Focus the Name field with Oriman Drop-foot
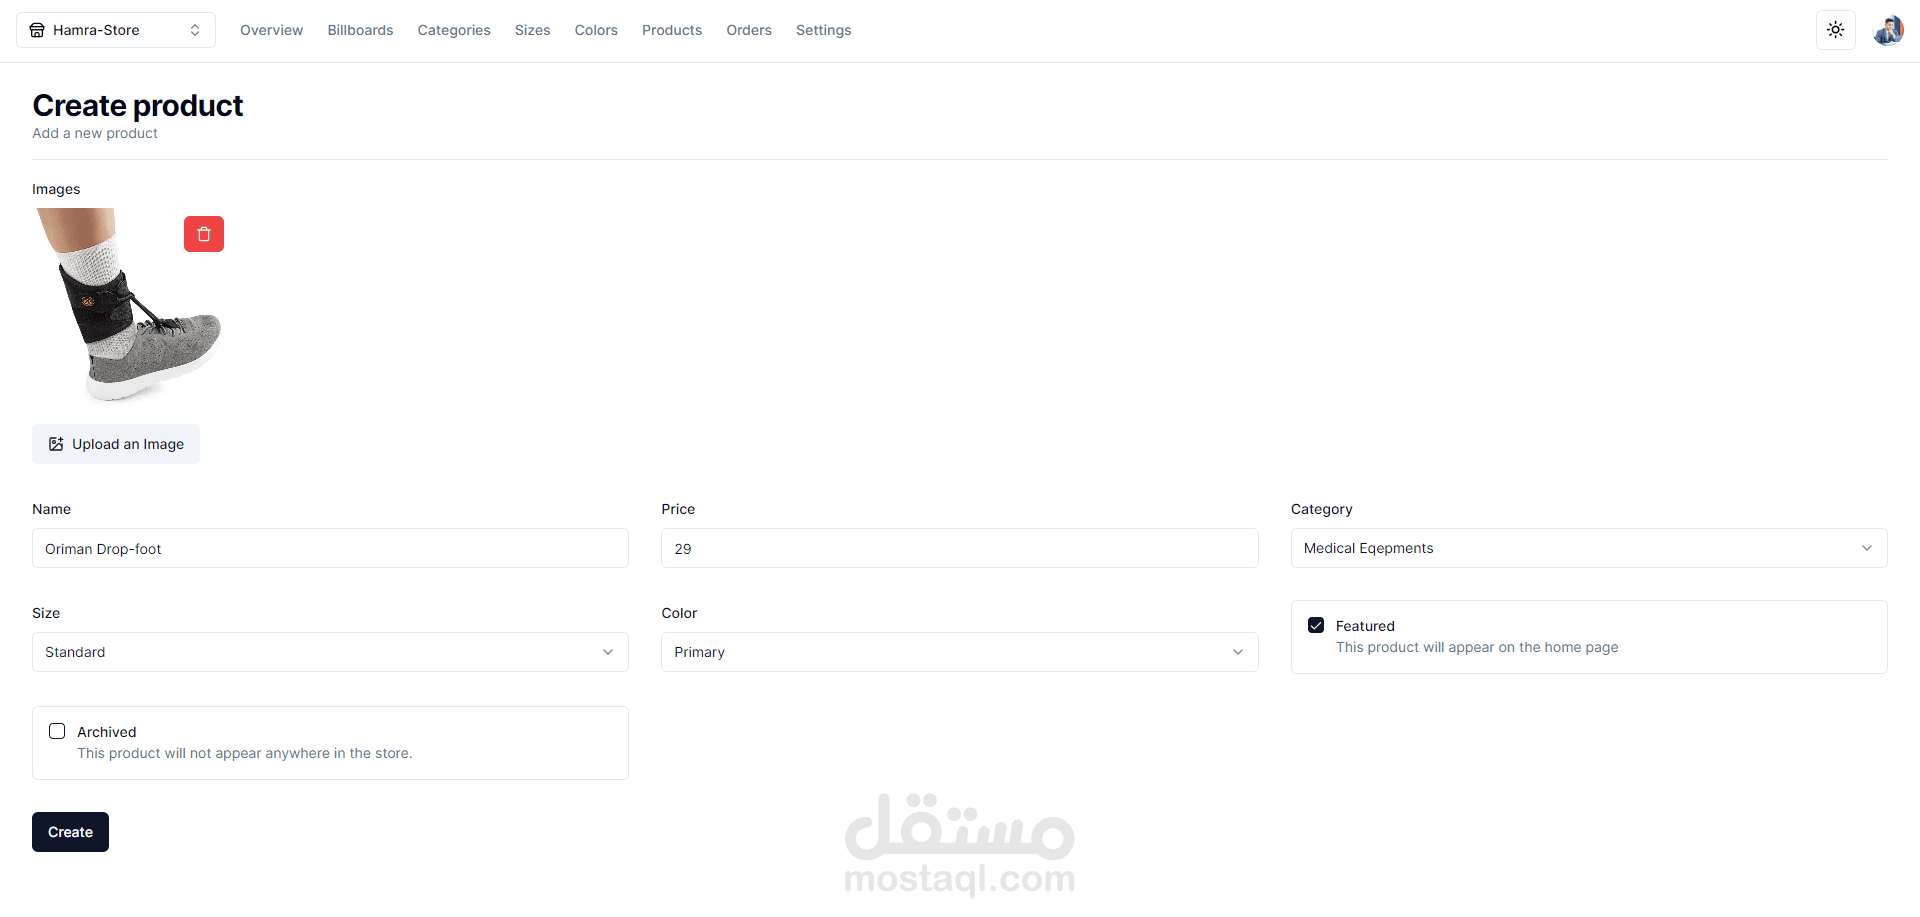1920x917 pixels. click(x=330, y=548)
